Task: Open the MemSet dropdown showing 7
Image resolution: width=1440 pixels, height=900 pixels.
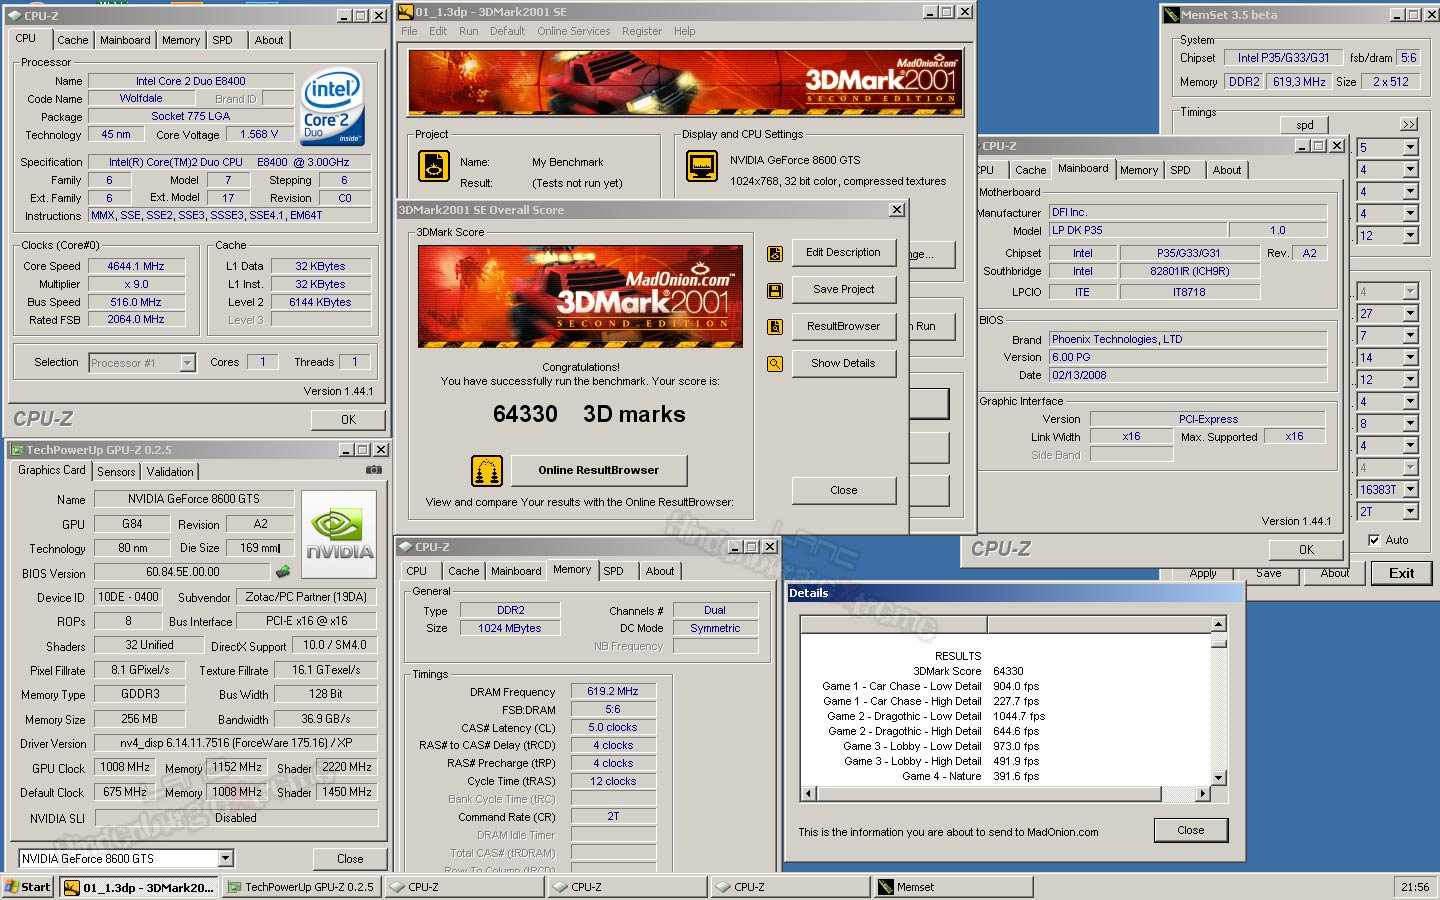Action: (1410, 335)
